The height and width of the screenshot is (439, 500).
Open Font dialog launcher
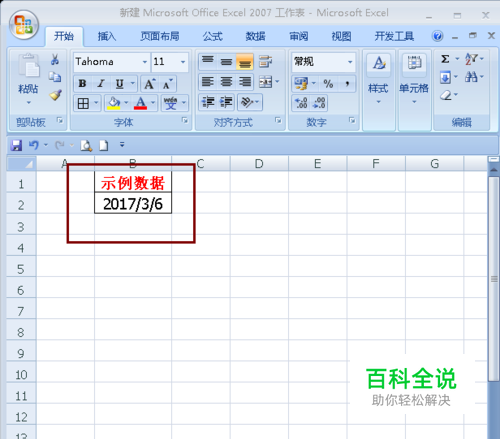click(x=185, y=121)
